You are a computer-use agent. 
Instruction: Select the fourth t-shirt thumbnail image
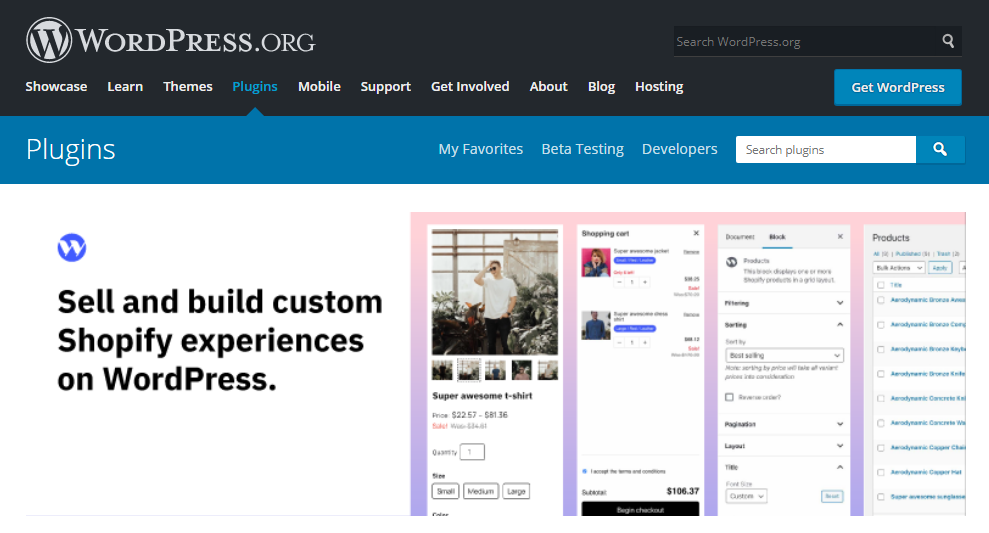(x=522, y=370)
